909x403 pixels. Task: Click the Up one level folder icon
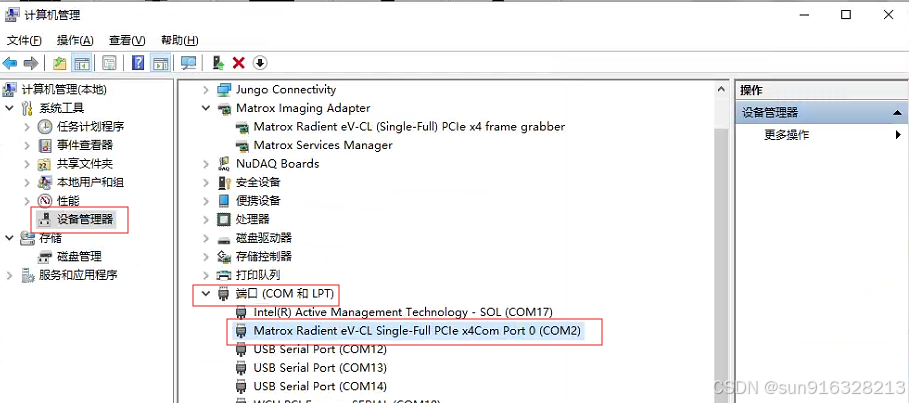click(x=60, y=63)
